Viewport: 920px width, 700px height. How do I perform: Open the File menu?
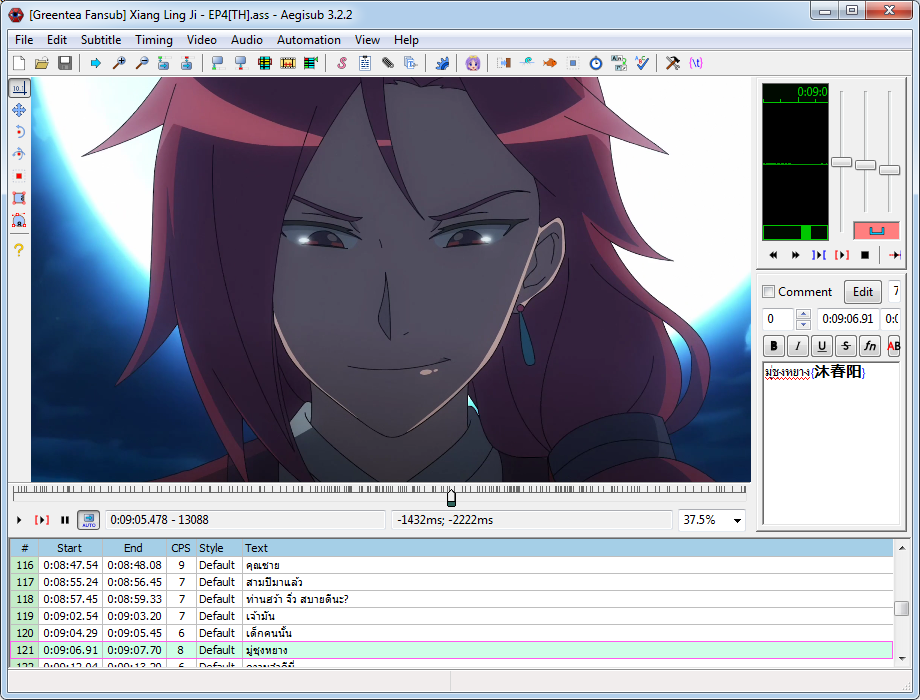(24, 40)
